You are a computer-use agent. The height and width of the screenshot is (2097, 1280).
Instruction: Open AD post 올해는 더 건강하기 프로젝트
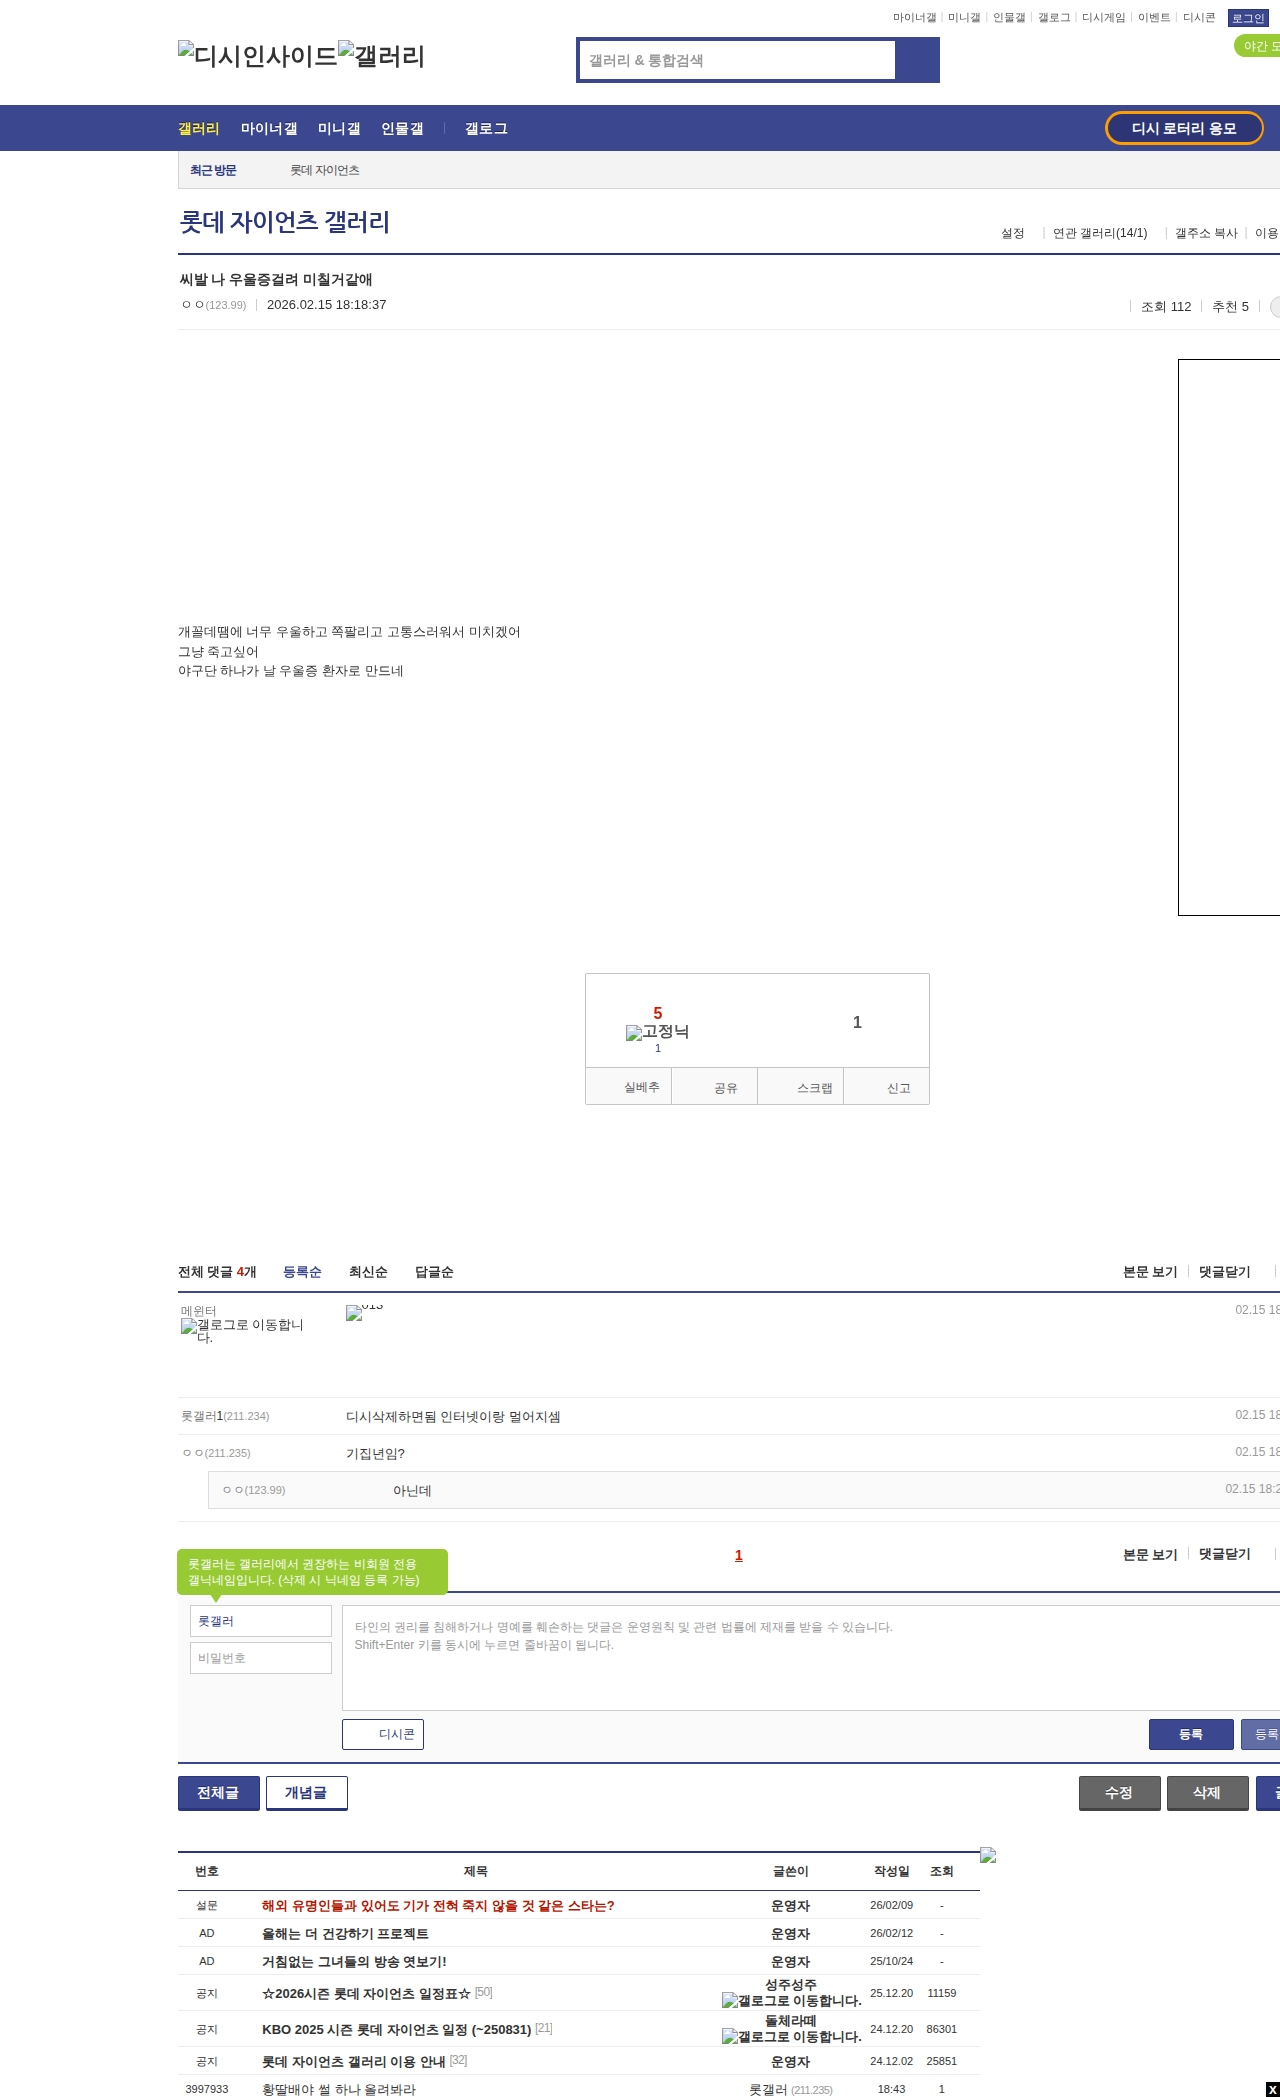(x=345, y=1934)
